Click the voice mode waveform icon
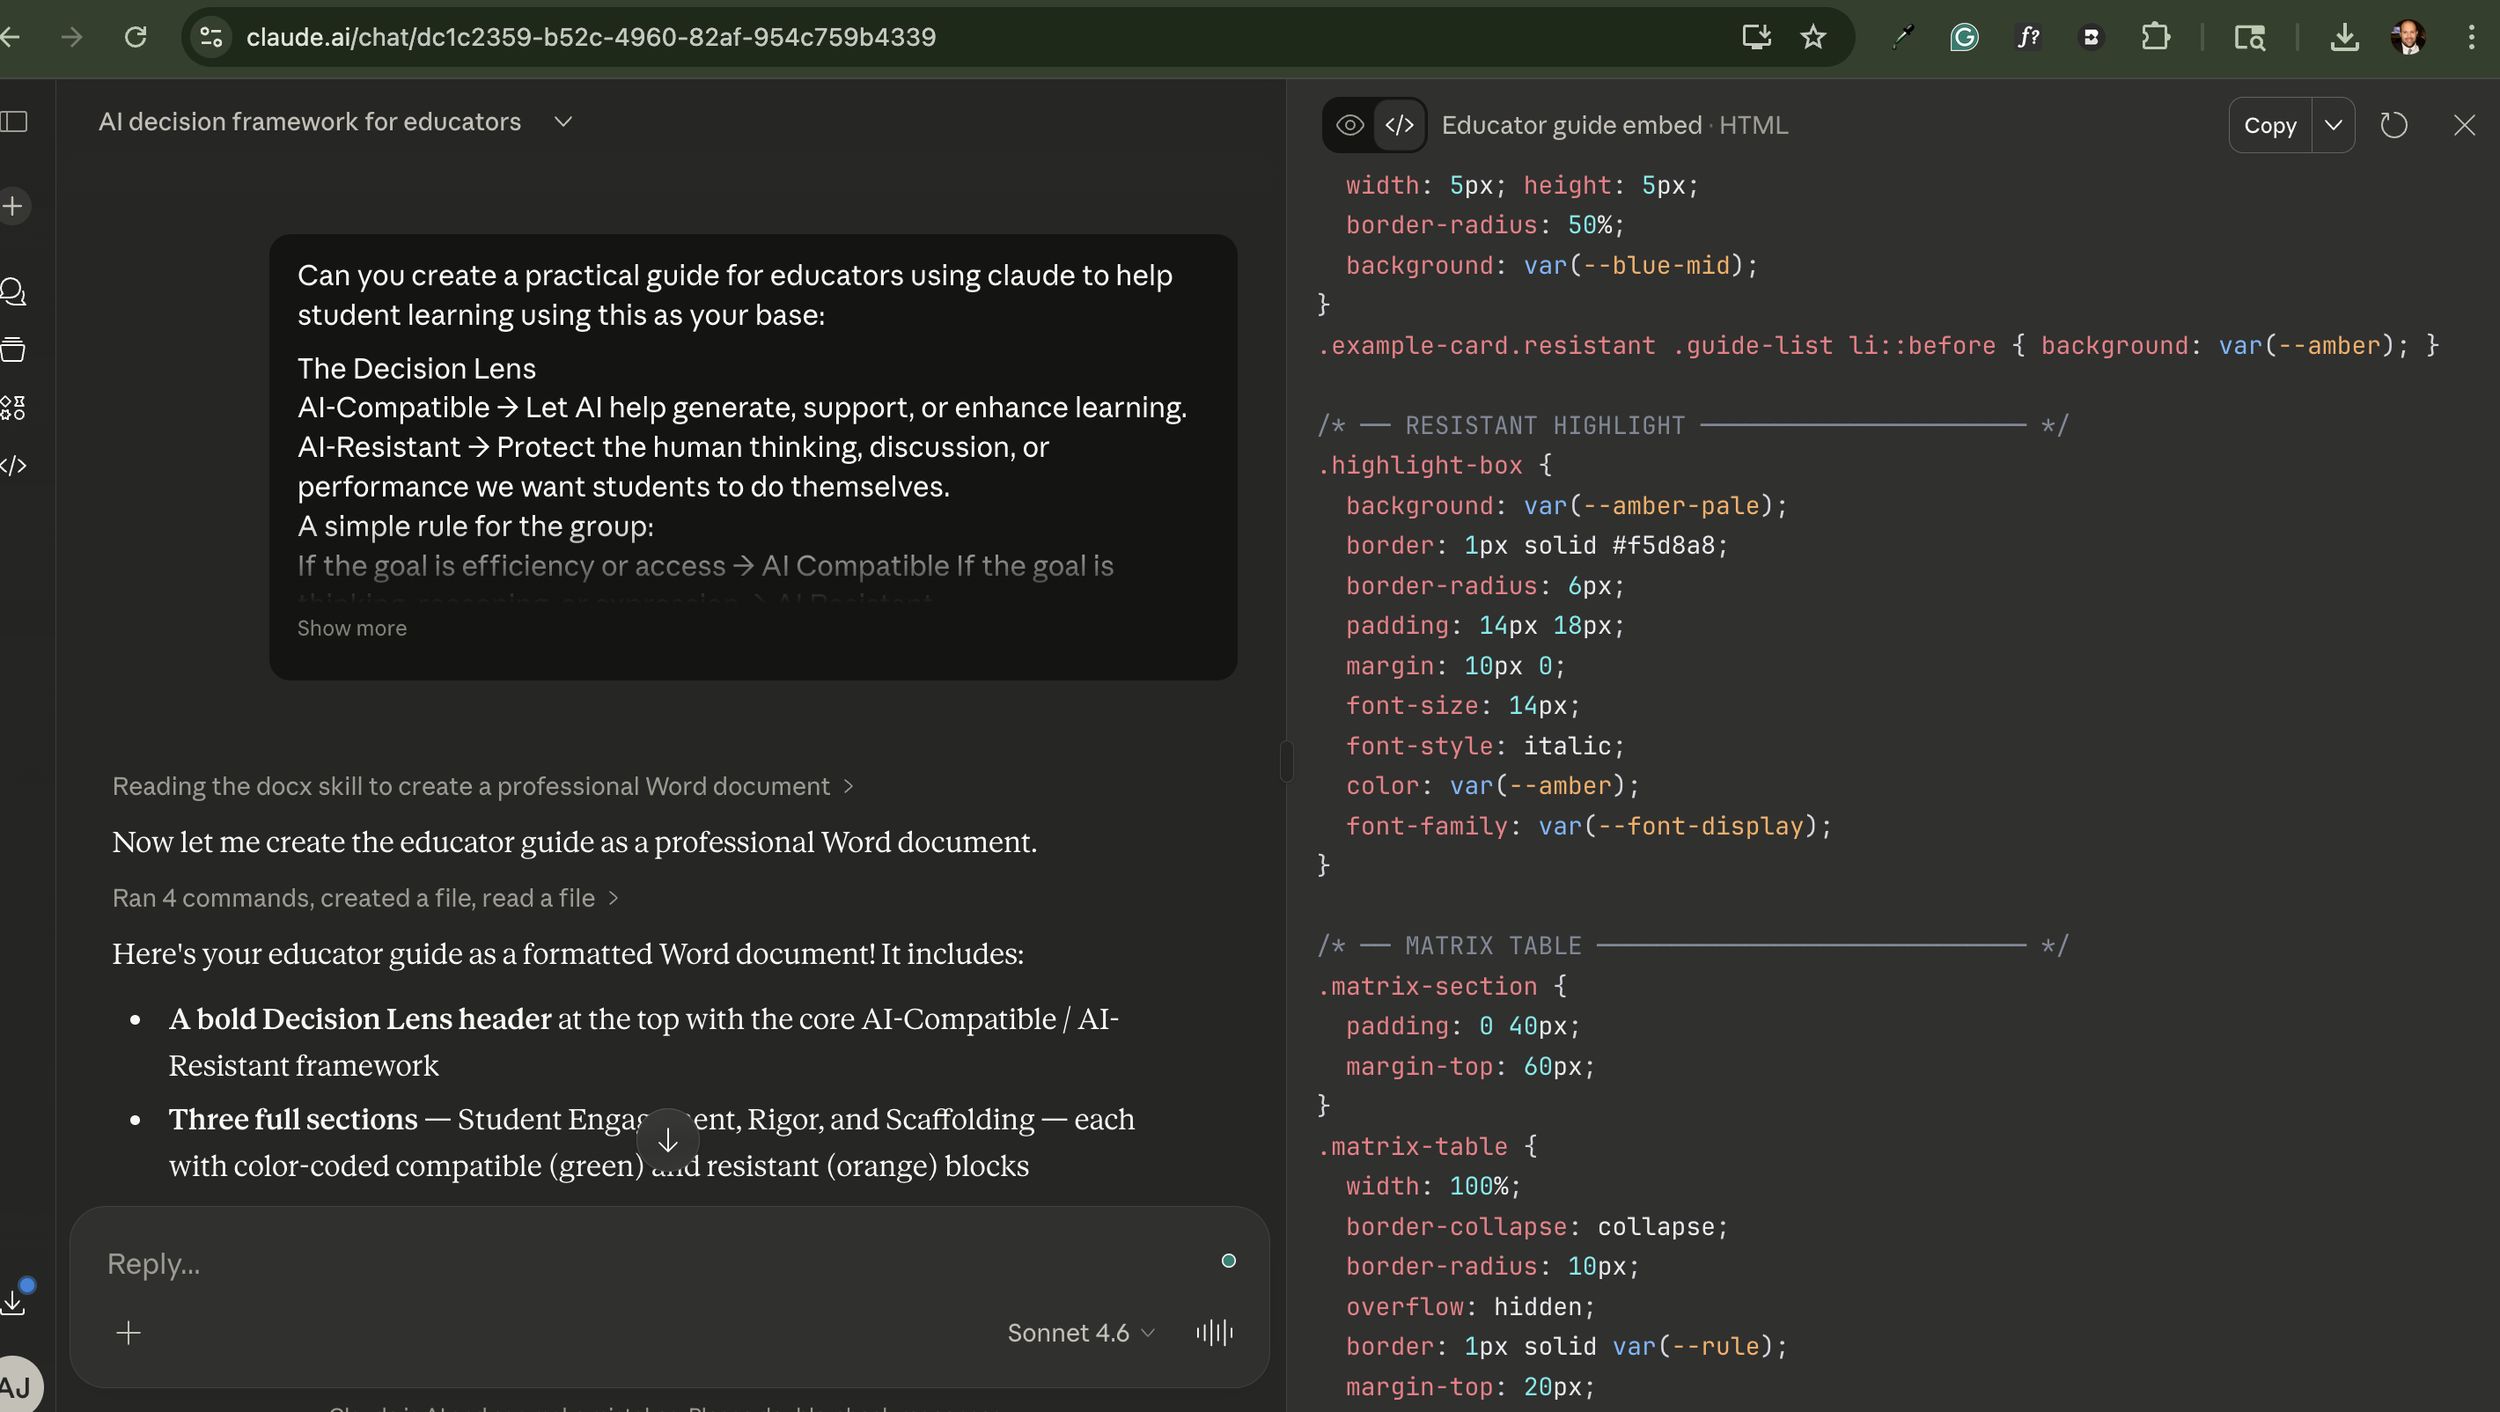The height and width of the screenshot is (1412, 2500). (1214, 1333)
